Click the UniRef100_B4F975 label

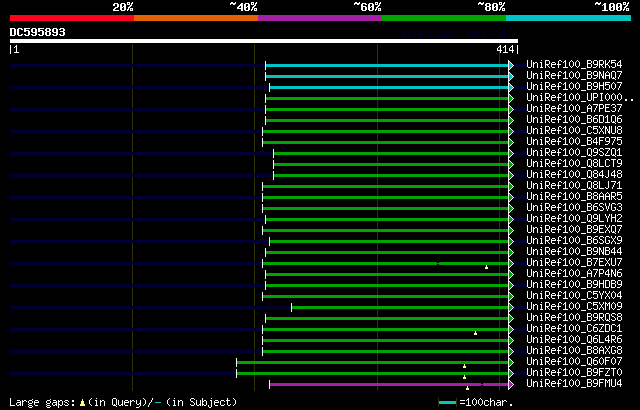(574, 142)
